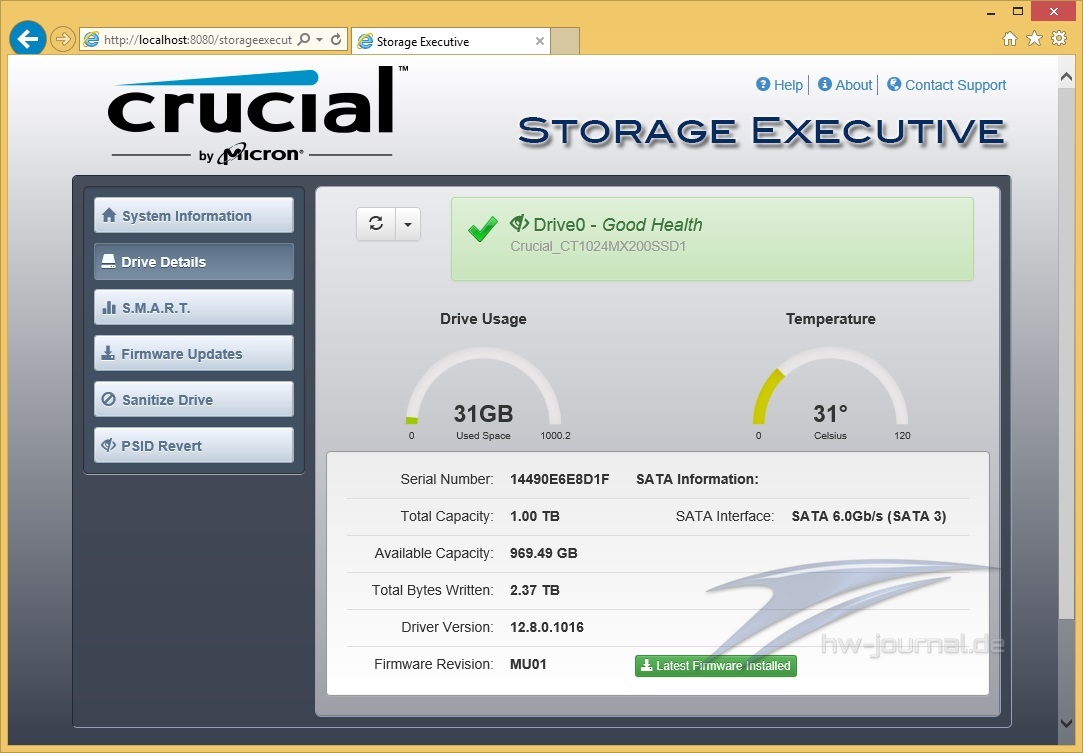Screen dimensions: 1083x753
Task: Open Favorites star icon
Action: coord(1034,39)
